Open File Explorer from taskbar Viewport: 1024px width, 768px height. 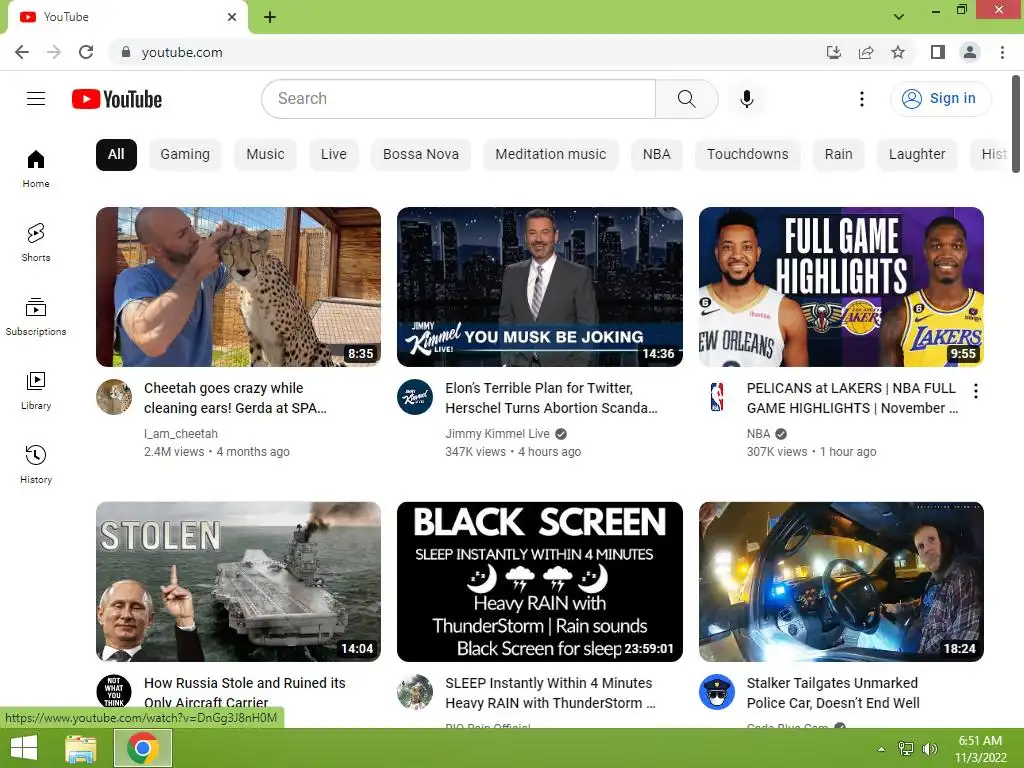coord(81,748)
